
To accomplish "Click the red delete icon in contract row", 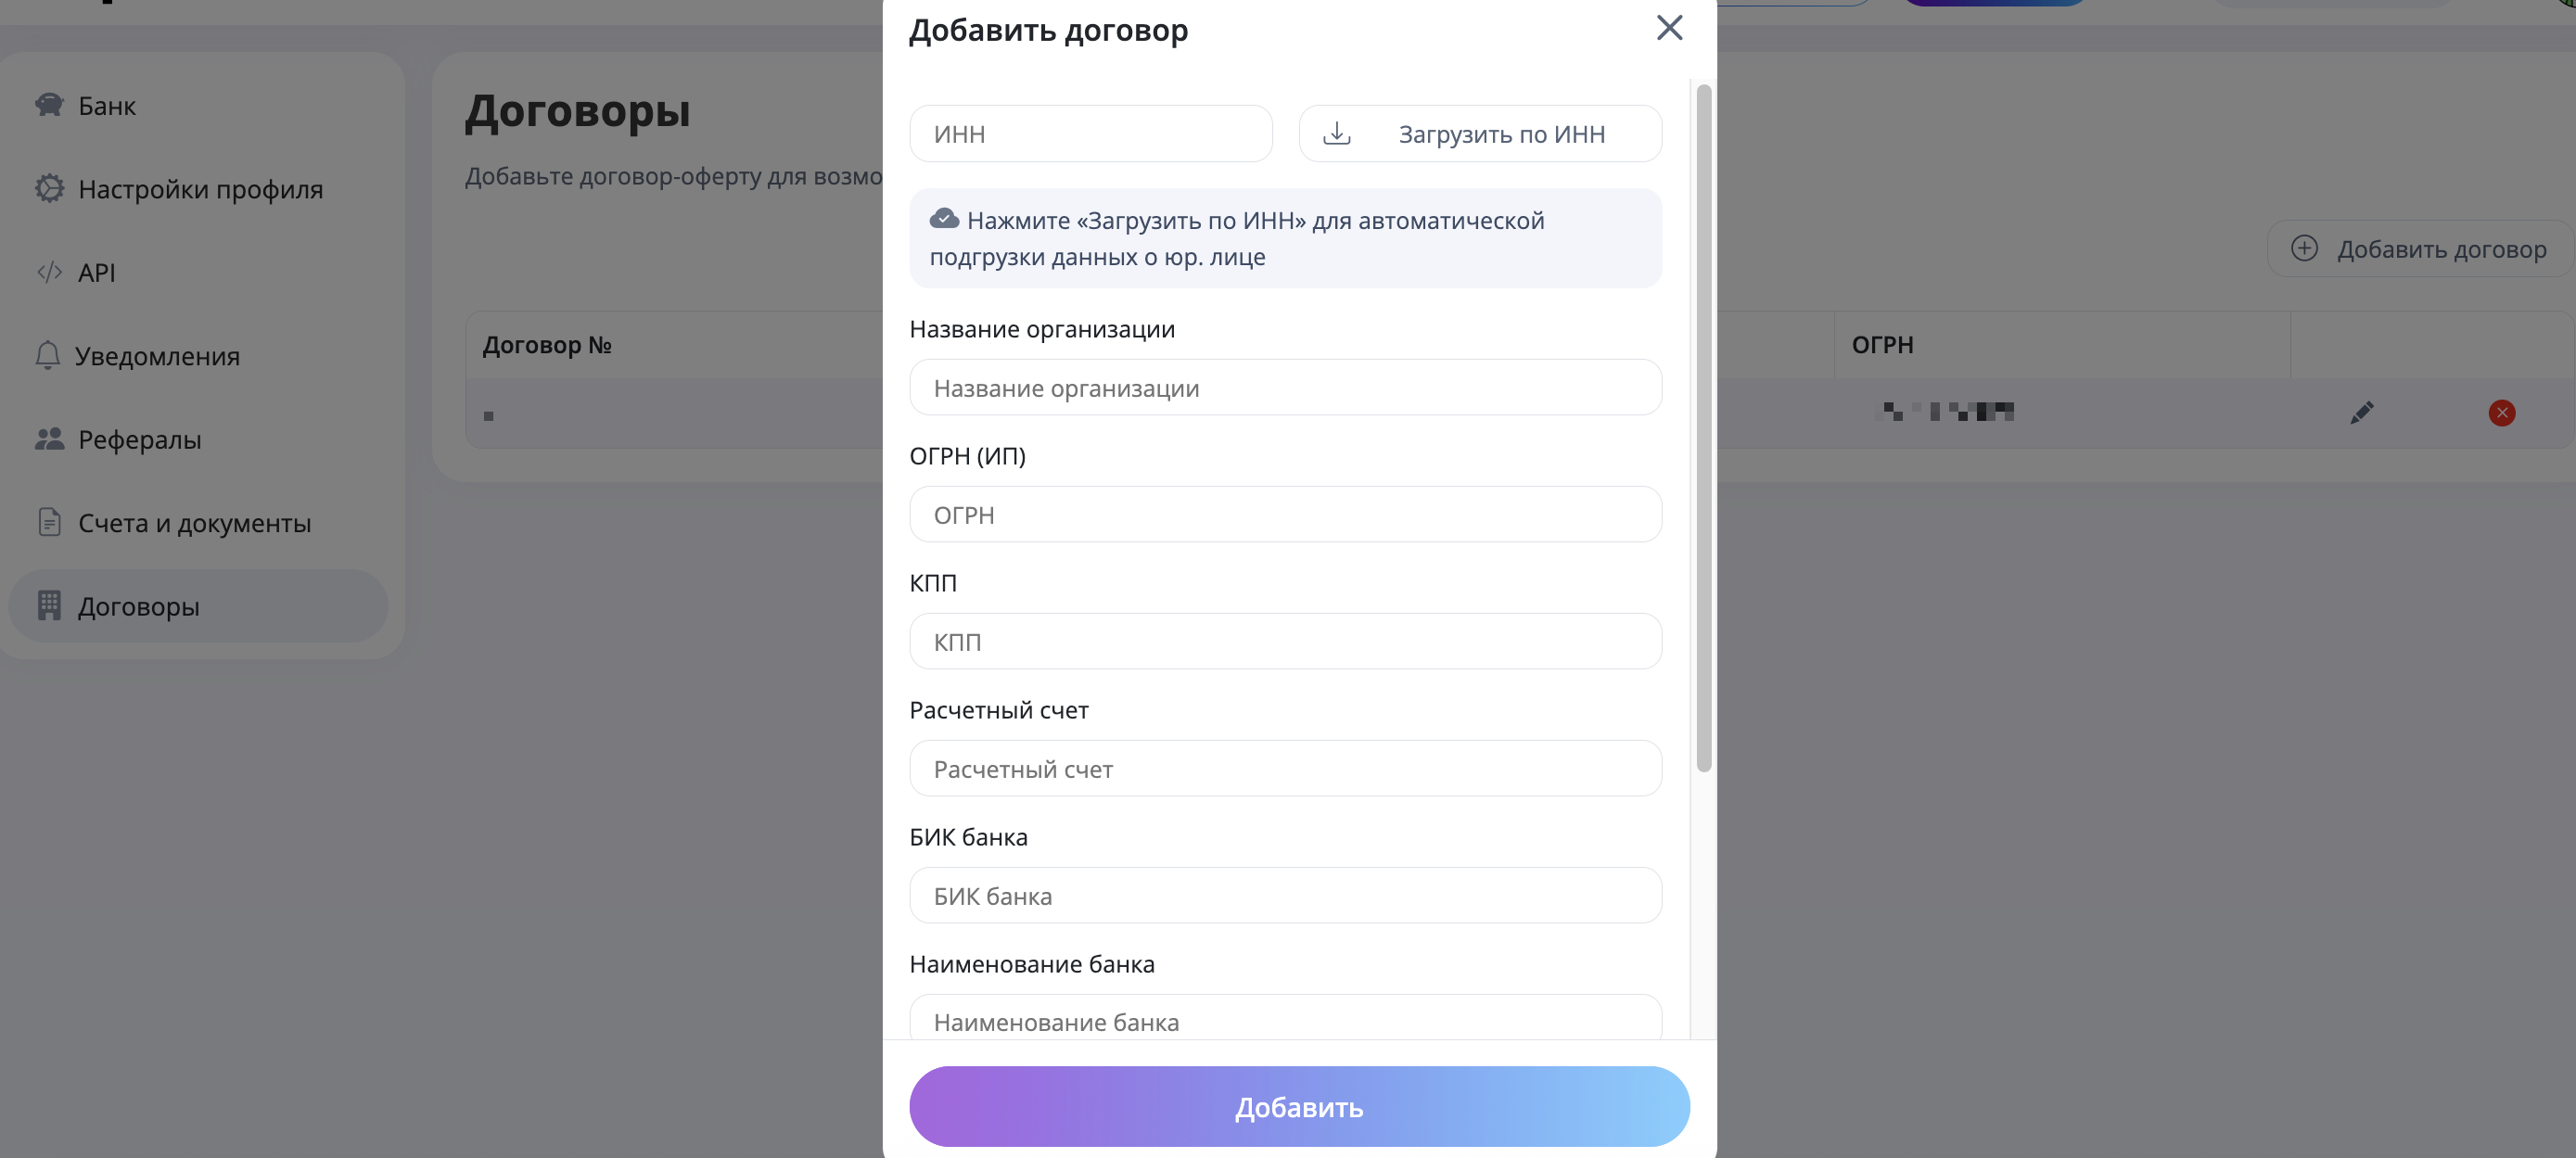I will point(2501,413).
